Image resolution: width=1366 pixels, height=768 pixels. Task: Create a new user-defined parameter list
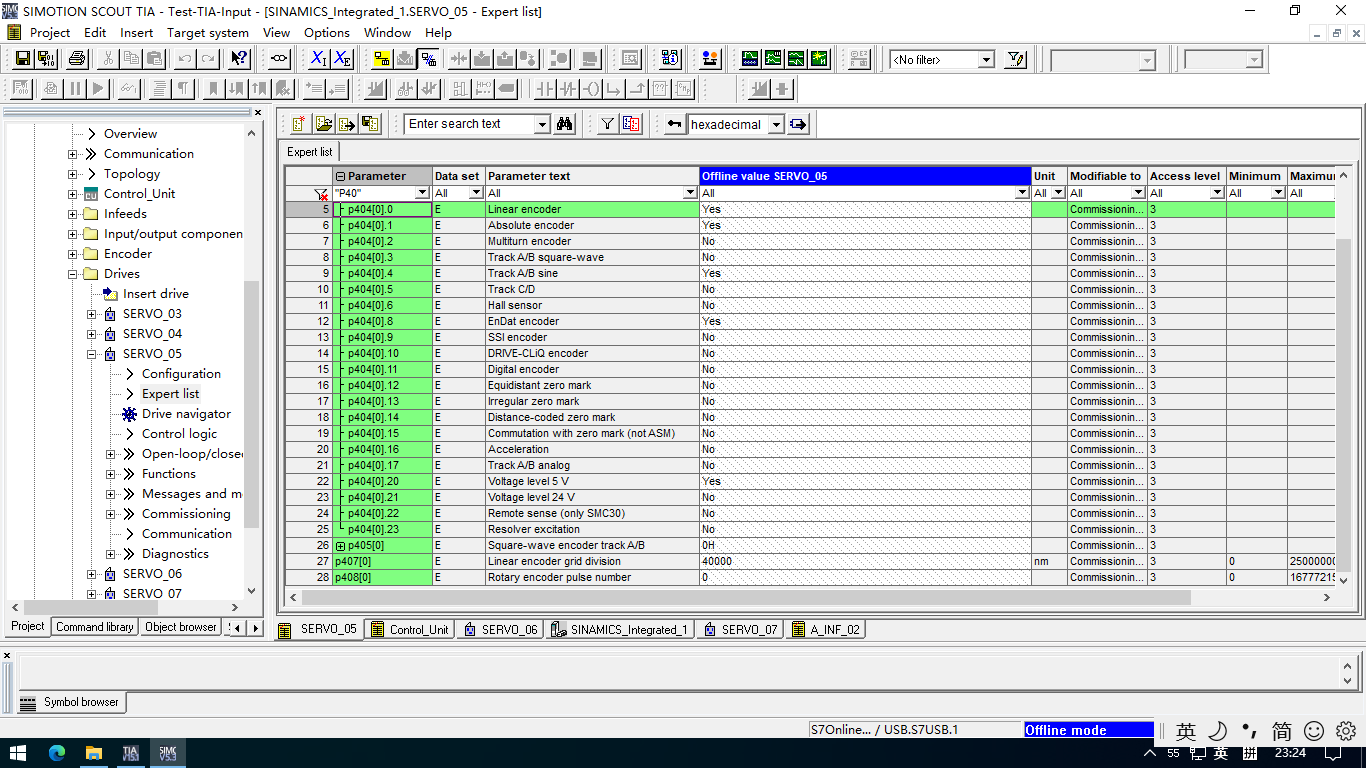click(x=299, y=124)
